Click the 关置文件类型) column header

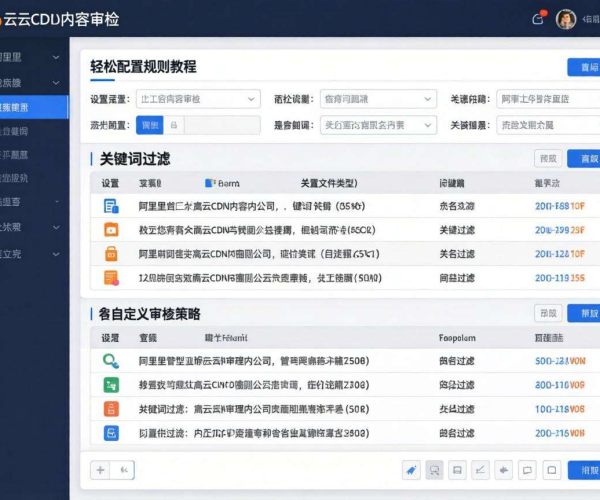coord(329,183)
